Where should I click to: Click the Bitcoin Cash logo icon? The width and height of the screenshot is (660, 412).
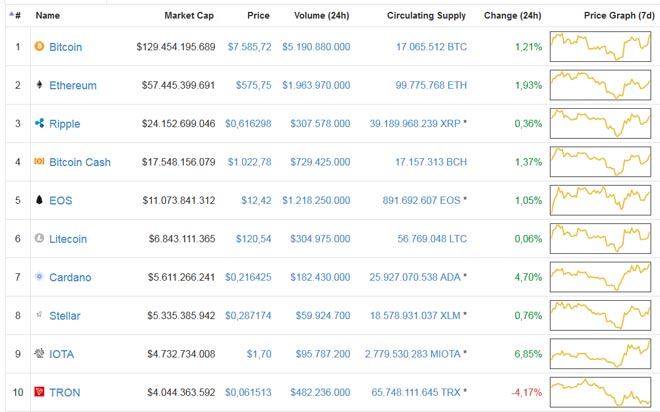[x=40, y=161]
